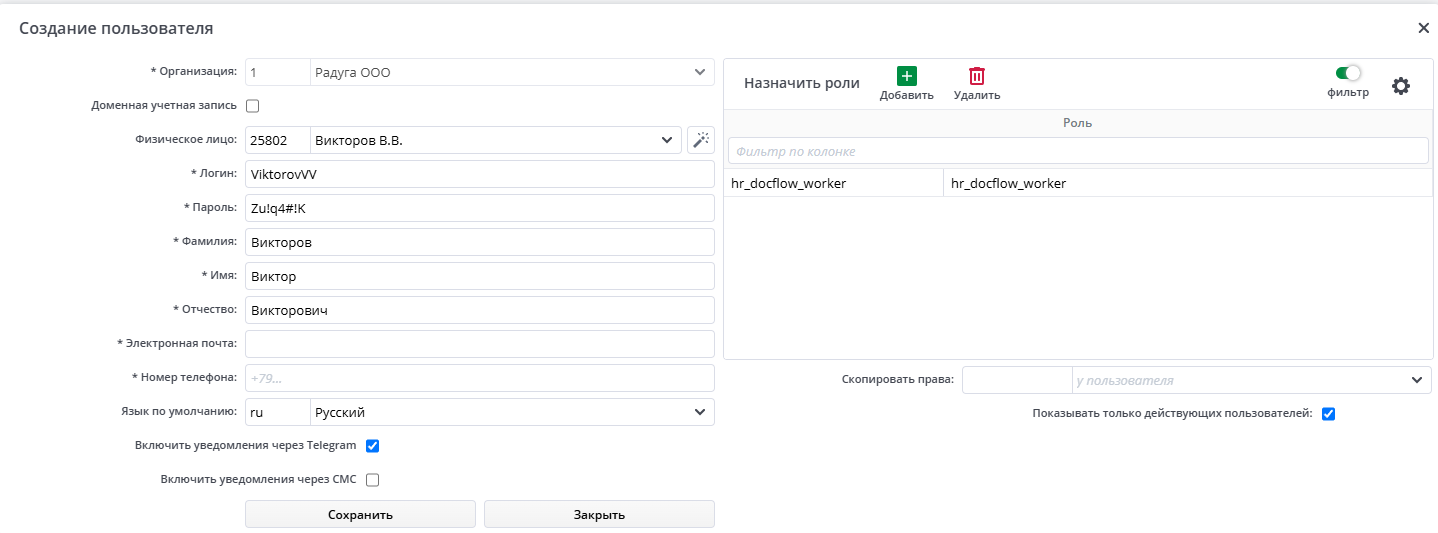Uncheck show only active users checkbox
The width and height of the screenshot is (1438, 533).
[1329, 413]
